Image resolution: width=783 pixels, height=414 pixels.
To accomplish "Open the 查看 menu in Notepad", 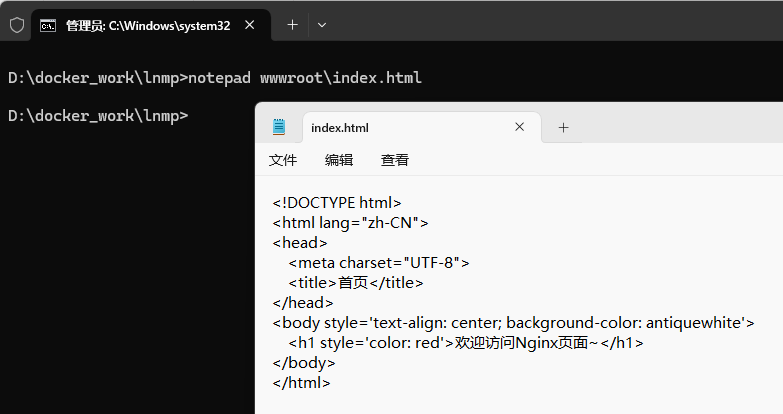I will pos(395,160).
